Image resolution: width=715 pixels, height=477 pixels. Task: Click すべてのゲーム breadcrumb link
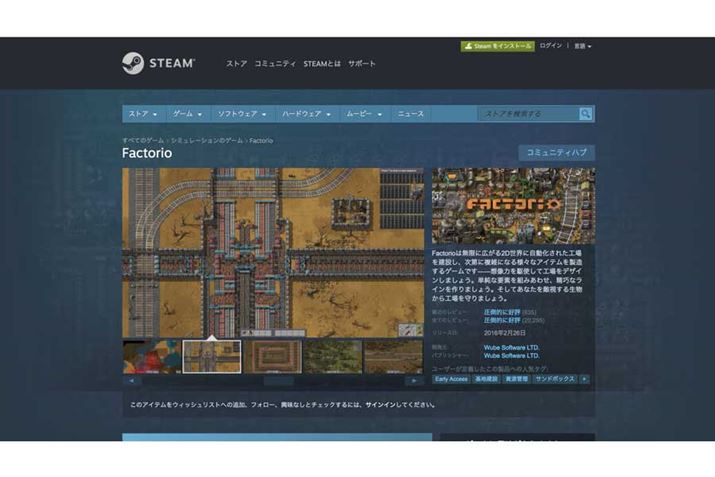143,140
